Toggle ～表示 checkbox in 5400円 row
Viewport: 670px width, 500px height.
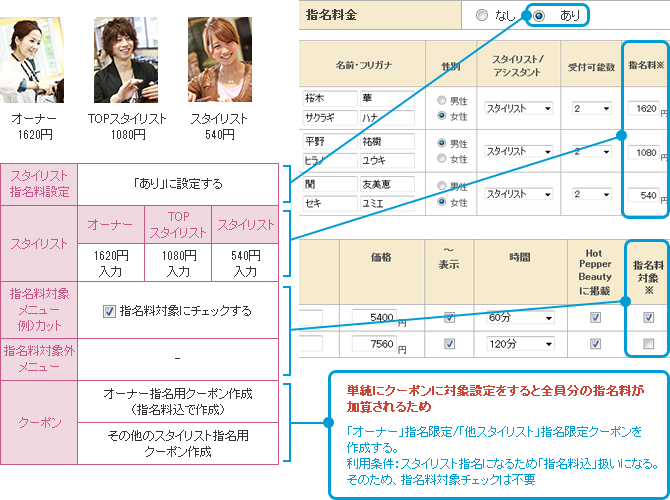click(x=449, y=318)
